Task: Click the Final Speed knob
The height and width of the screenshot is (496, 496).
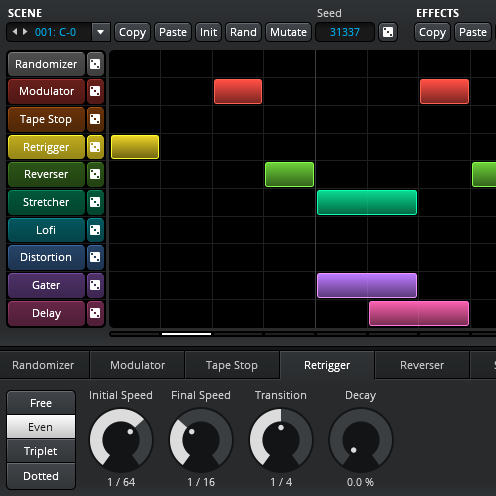Action: [x=201, y=440]
